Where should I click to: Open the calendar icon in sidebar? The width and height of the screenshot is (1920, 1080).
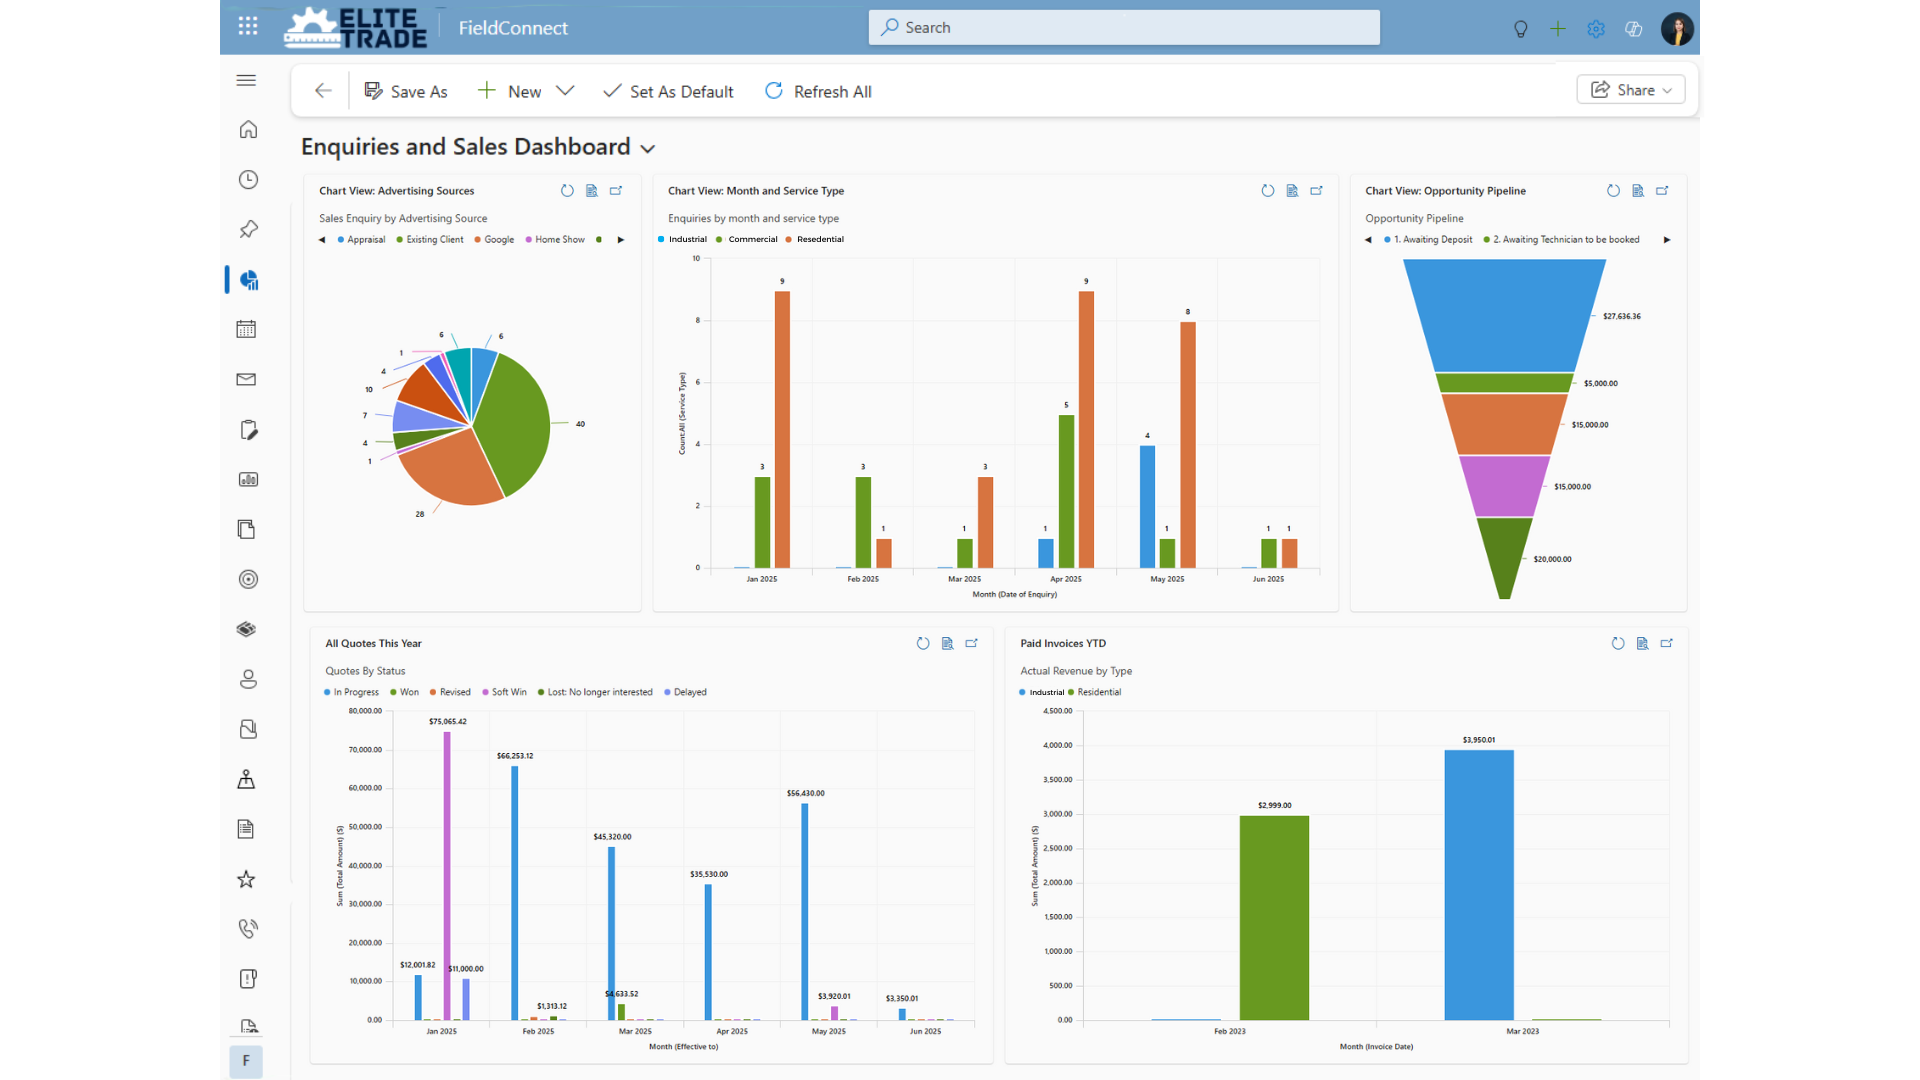(x=246, y=329)
